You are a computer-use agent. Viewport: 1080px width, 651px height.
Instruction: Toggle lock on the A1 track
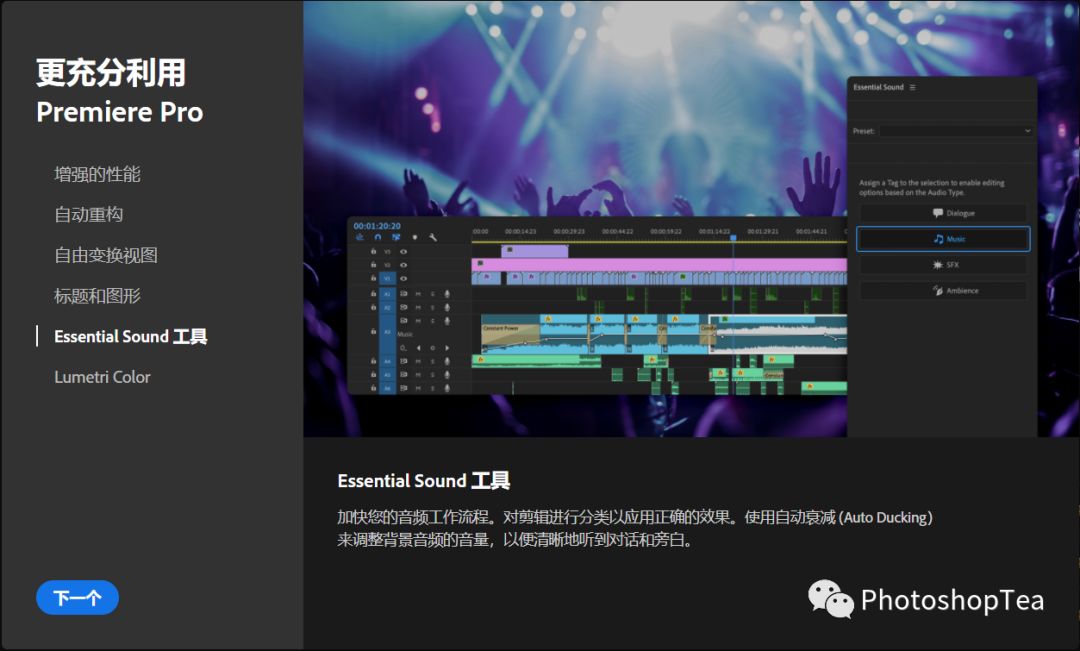(373, 293)
